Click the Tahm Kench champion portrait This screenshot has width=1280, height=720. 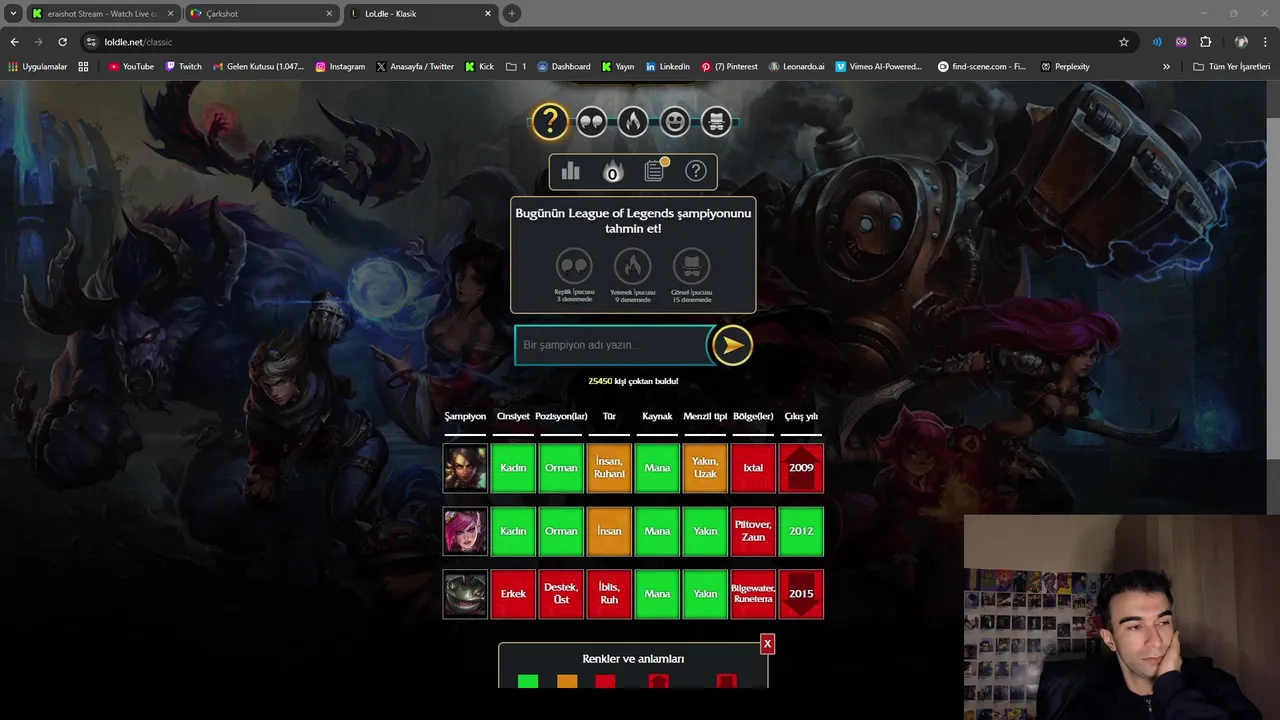465,594
